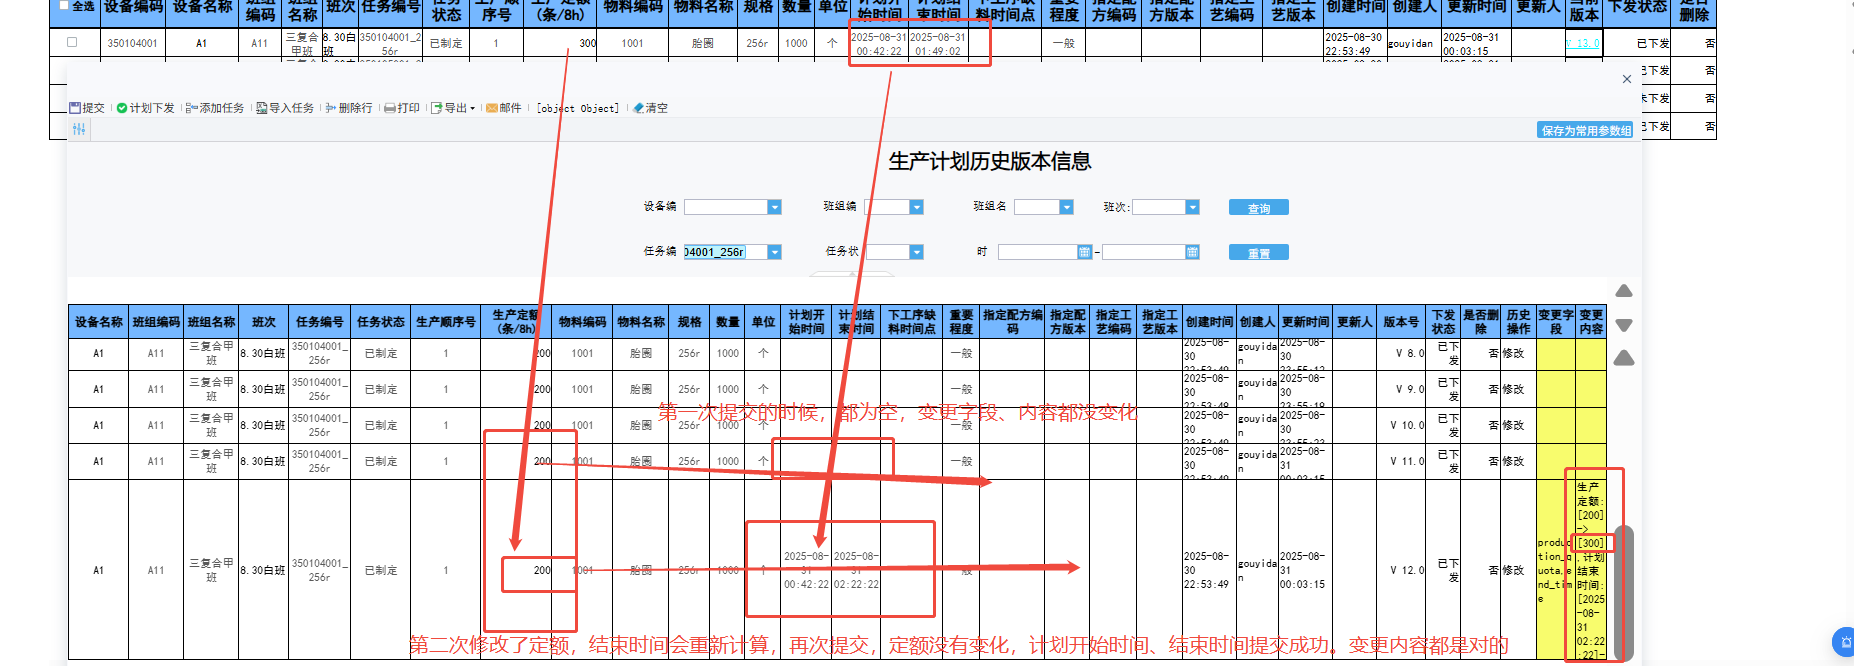Click 修改 in the V 10.0 row

[1513, 425]
